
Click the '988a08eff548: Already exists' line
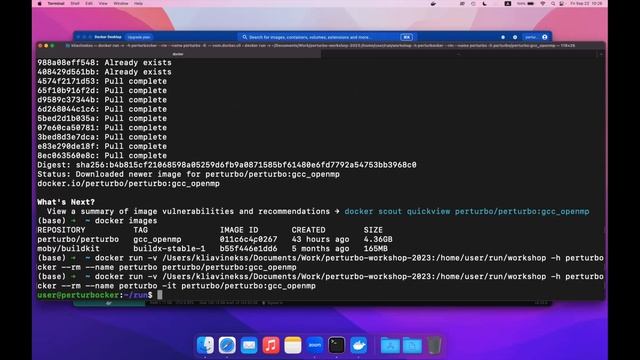104,62
